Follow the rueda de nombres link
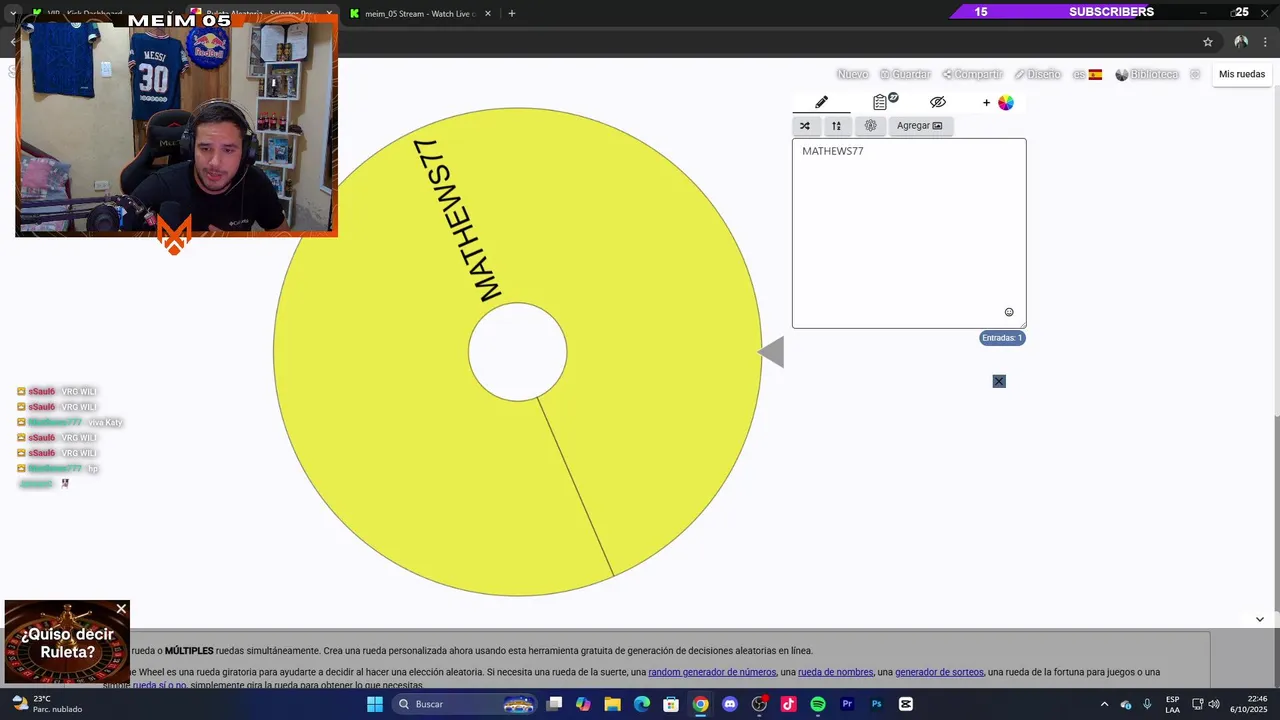1280x720 pixels. point(835,672)
